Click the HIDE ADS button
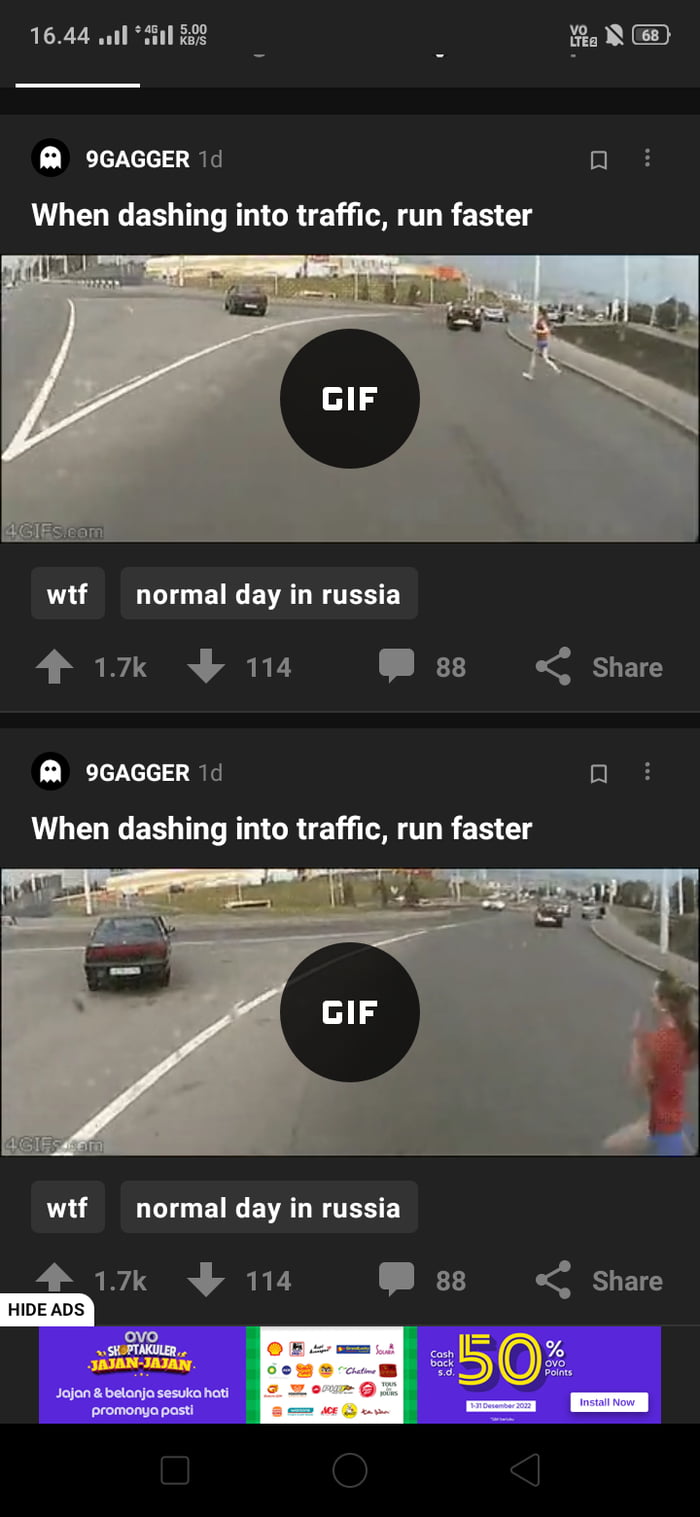This screenshot has height=1517, width=700. click(47, 1309)
